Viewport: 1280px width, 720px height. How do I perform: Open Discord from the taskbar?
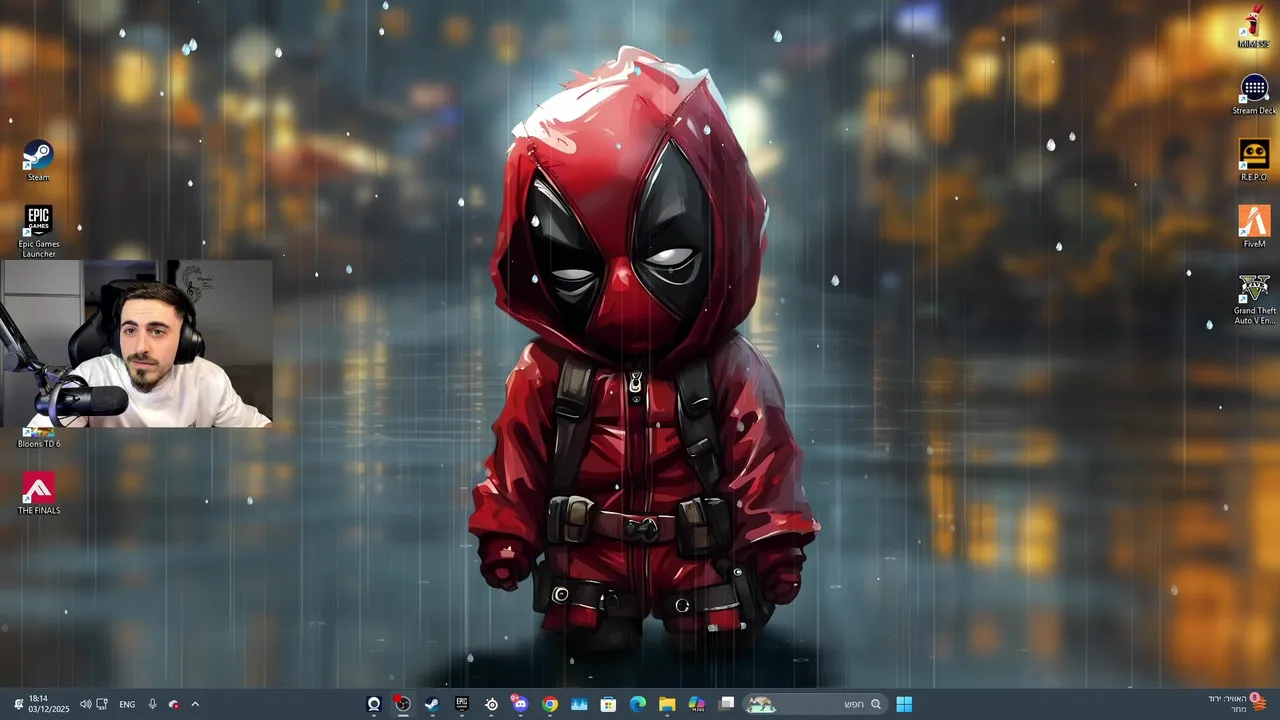520,704
